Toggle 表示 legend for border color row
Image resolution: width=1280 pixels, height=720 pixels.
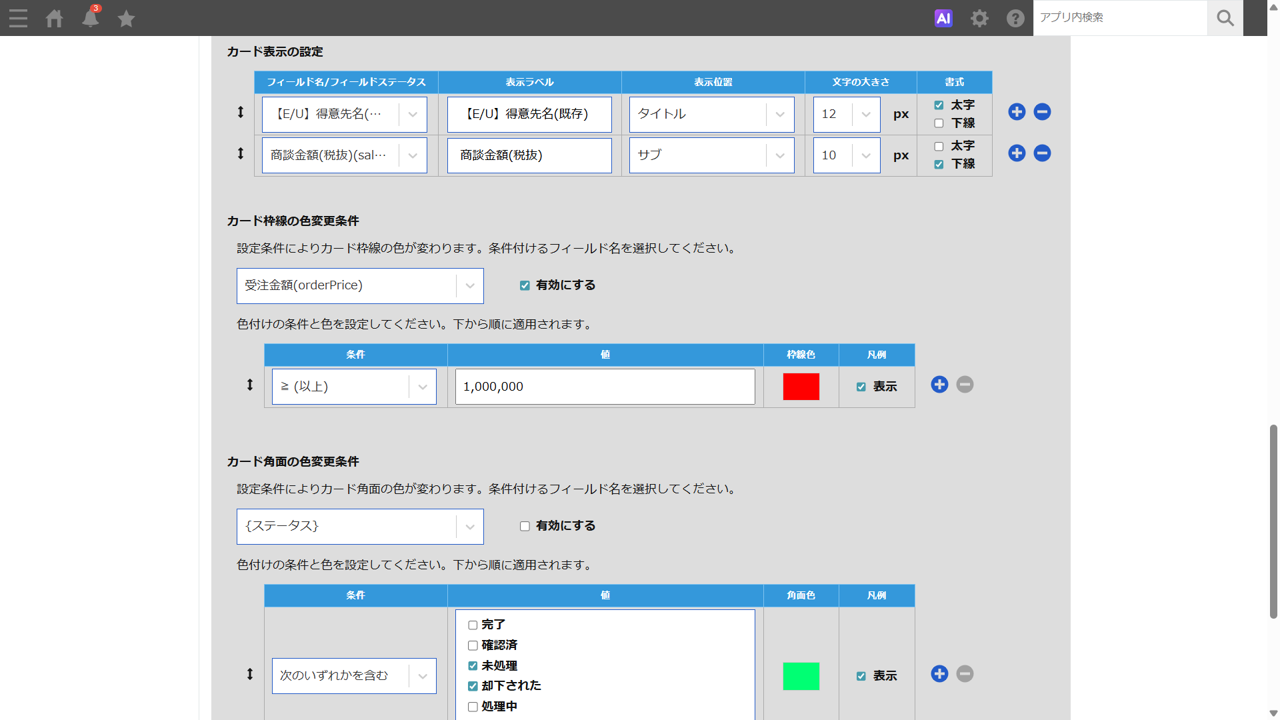(x=861, y=387)
